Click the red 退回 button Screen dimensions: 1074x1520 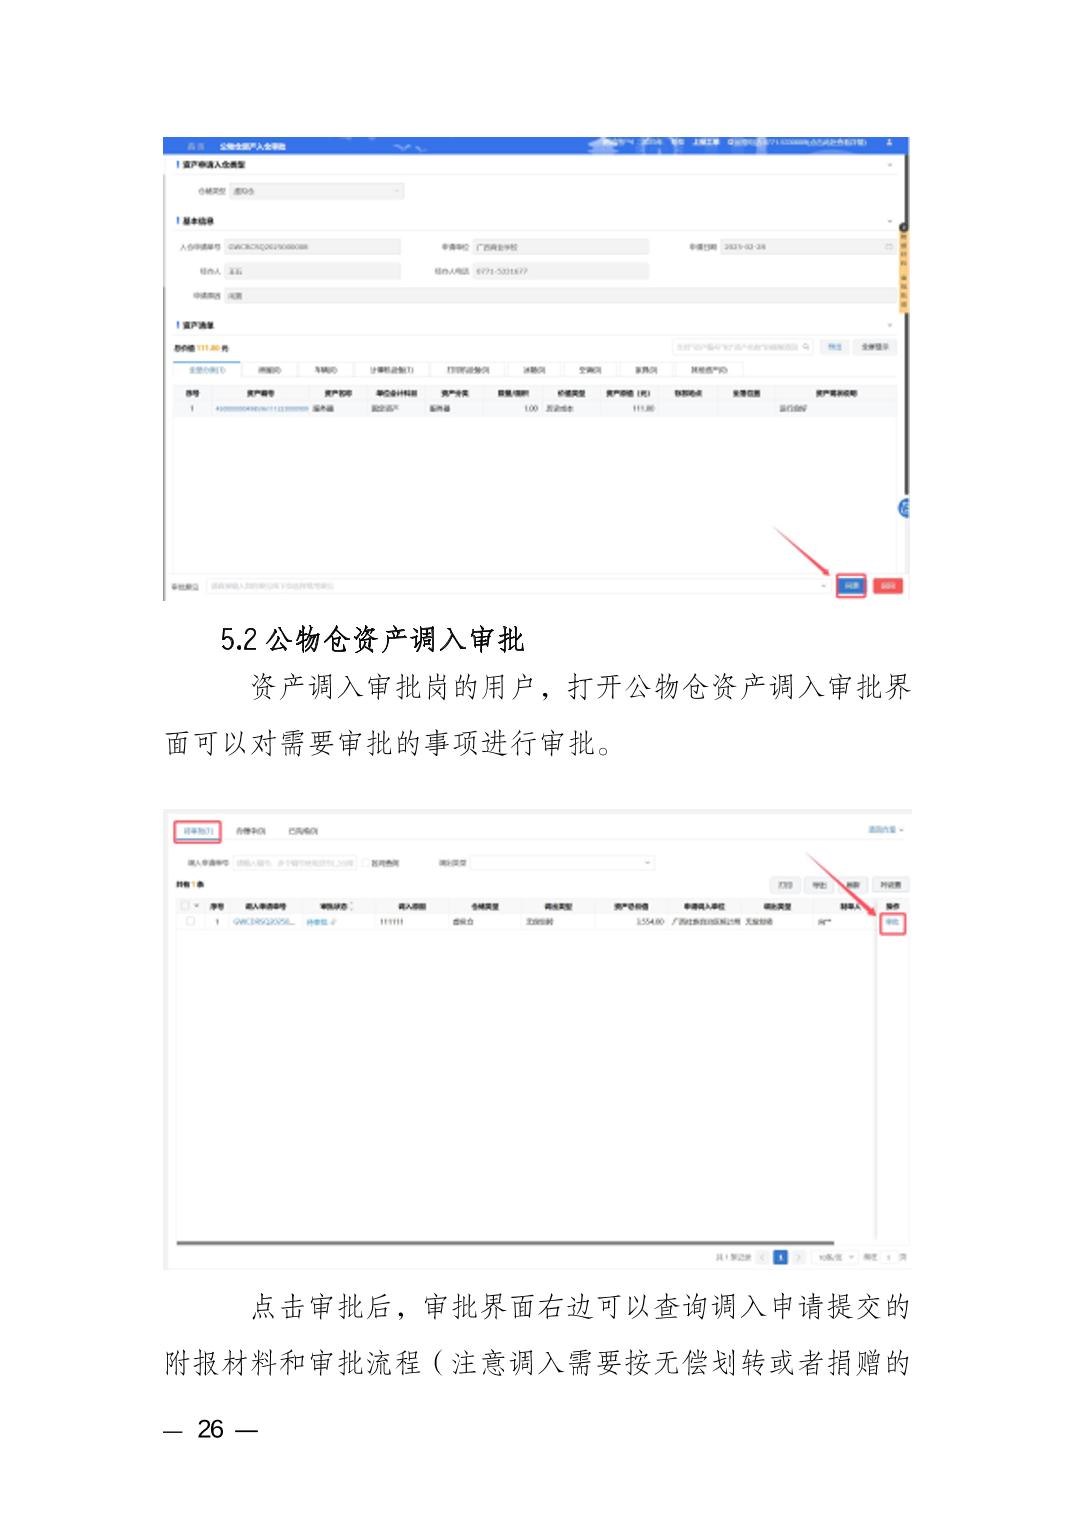click(x=888, y=586)
